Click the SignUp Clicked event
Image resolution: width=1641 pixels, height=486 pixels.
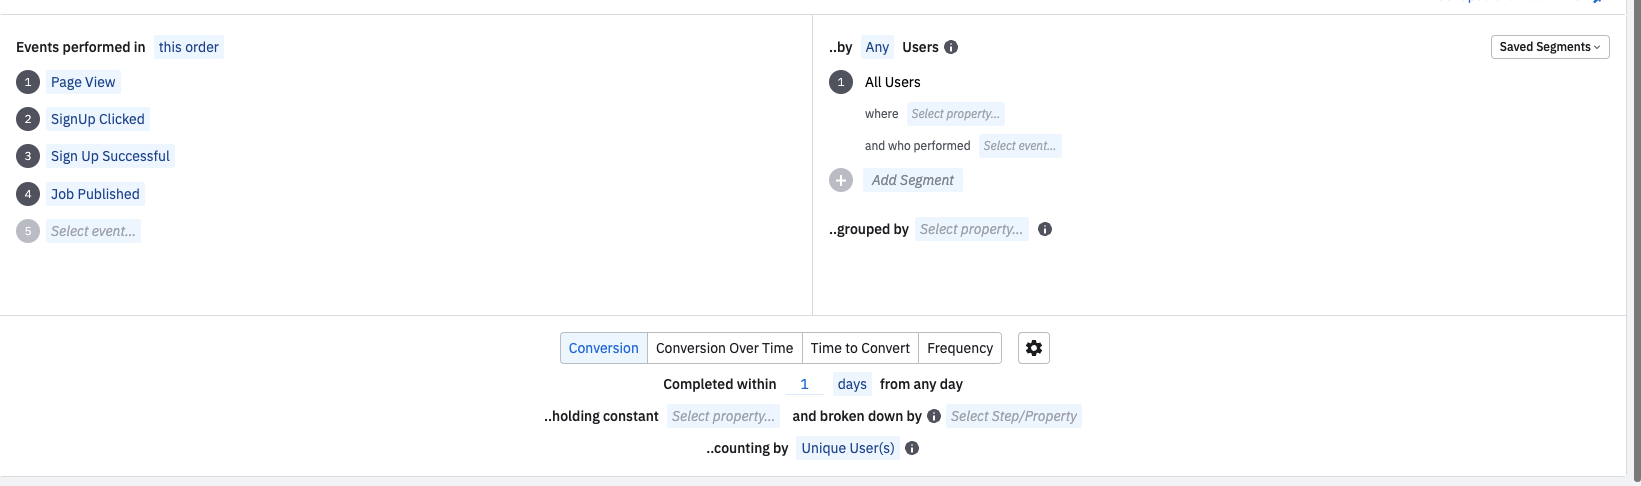pyautogui.click(x=98, y=119)
